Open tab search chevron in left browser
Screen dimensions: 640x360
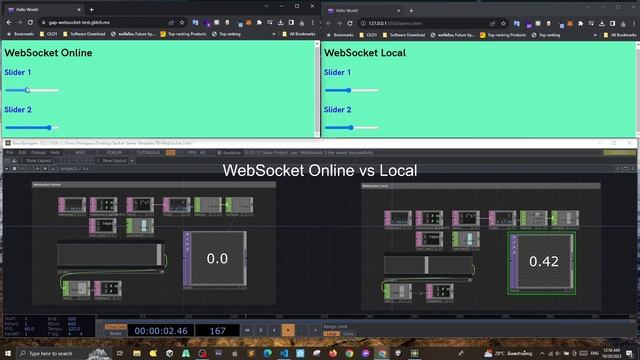[266, 6]
